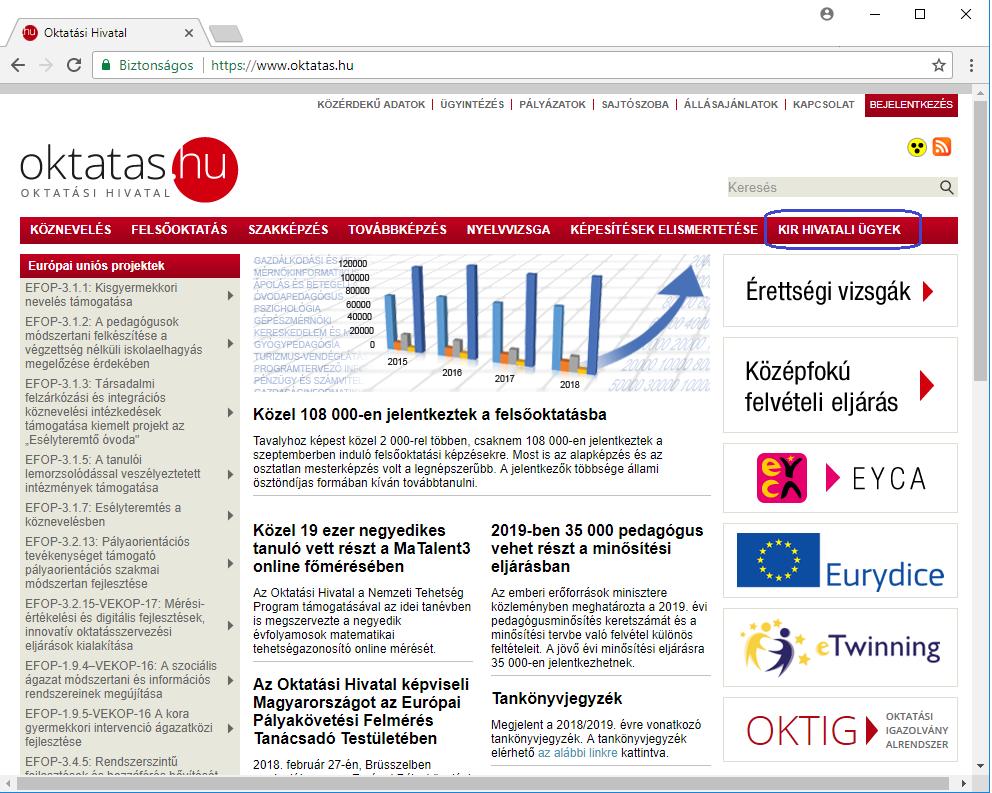Expand EFOP-3.1.5 tanulói lemorzsolódással arrow

230,474
